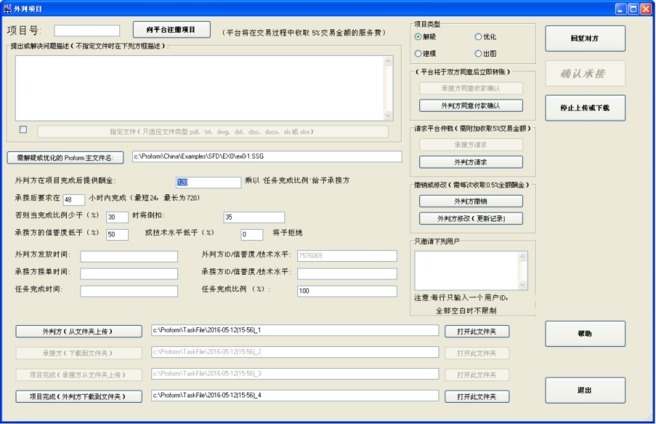Click 项目完成 (外判方下载到文件夹) button
Image resolution: width=656 pixels, height=424 pixels.
[x=79, y=395]
